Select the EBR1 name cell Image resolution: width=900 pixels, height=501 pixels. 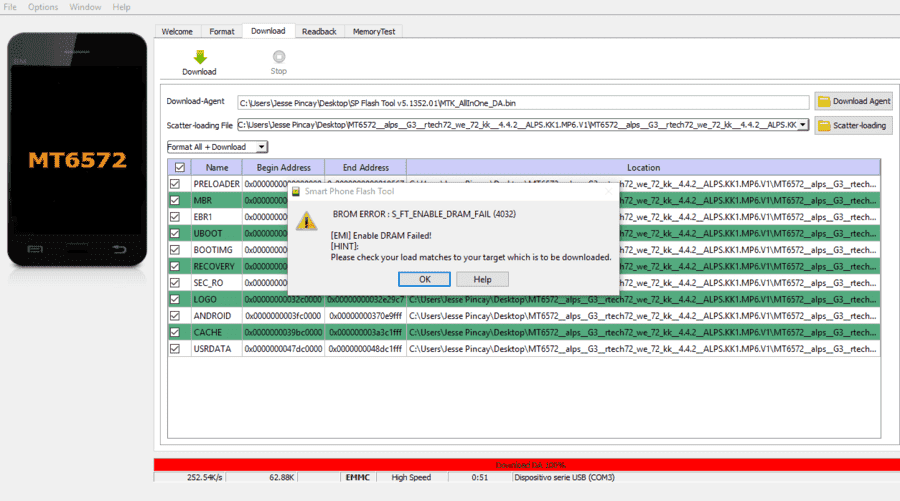(x=216, y=217)
